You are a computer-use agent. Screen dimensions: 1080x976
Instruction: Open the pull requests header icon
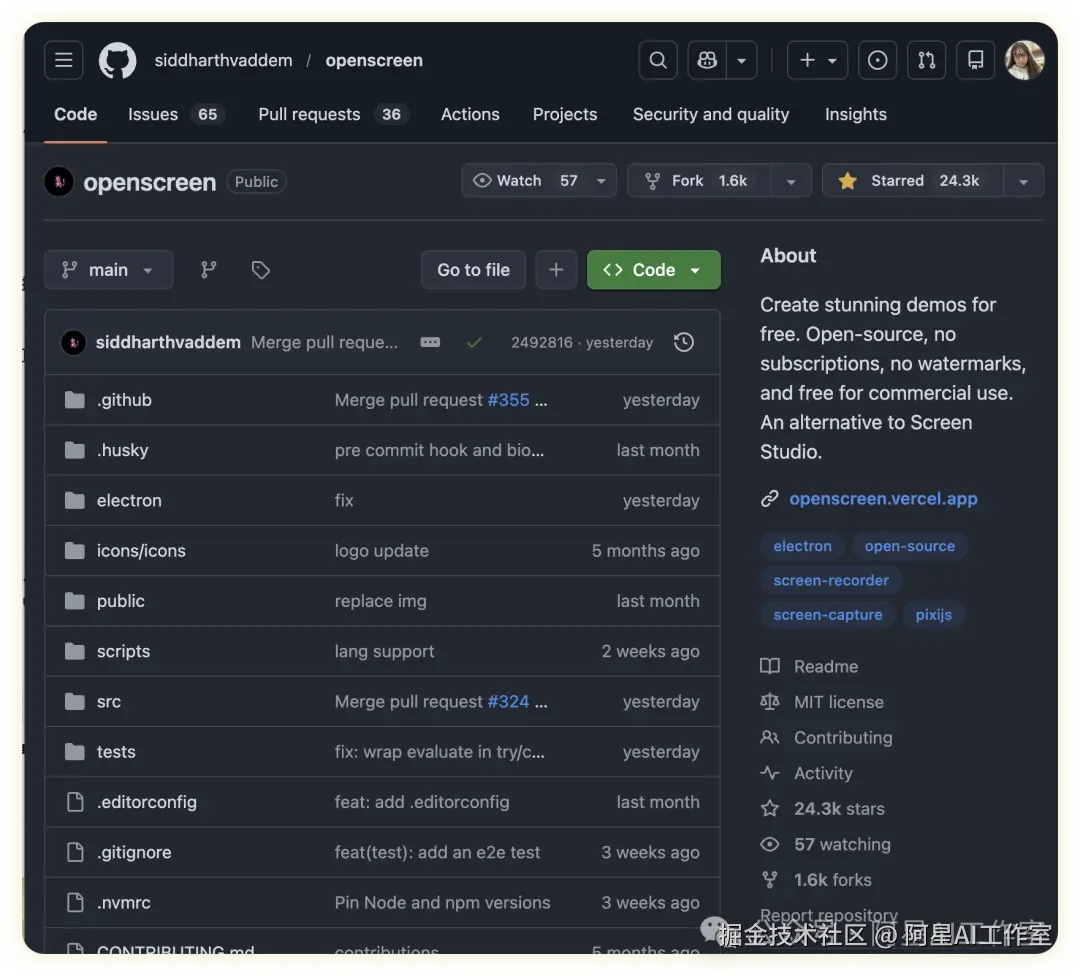point(926,61)
